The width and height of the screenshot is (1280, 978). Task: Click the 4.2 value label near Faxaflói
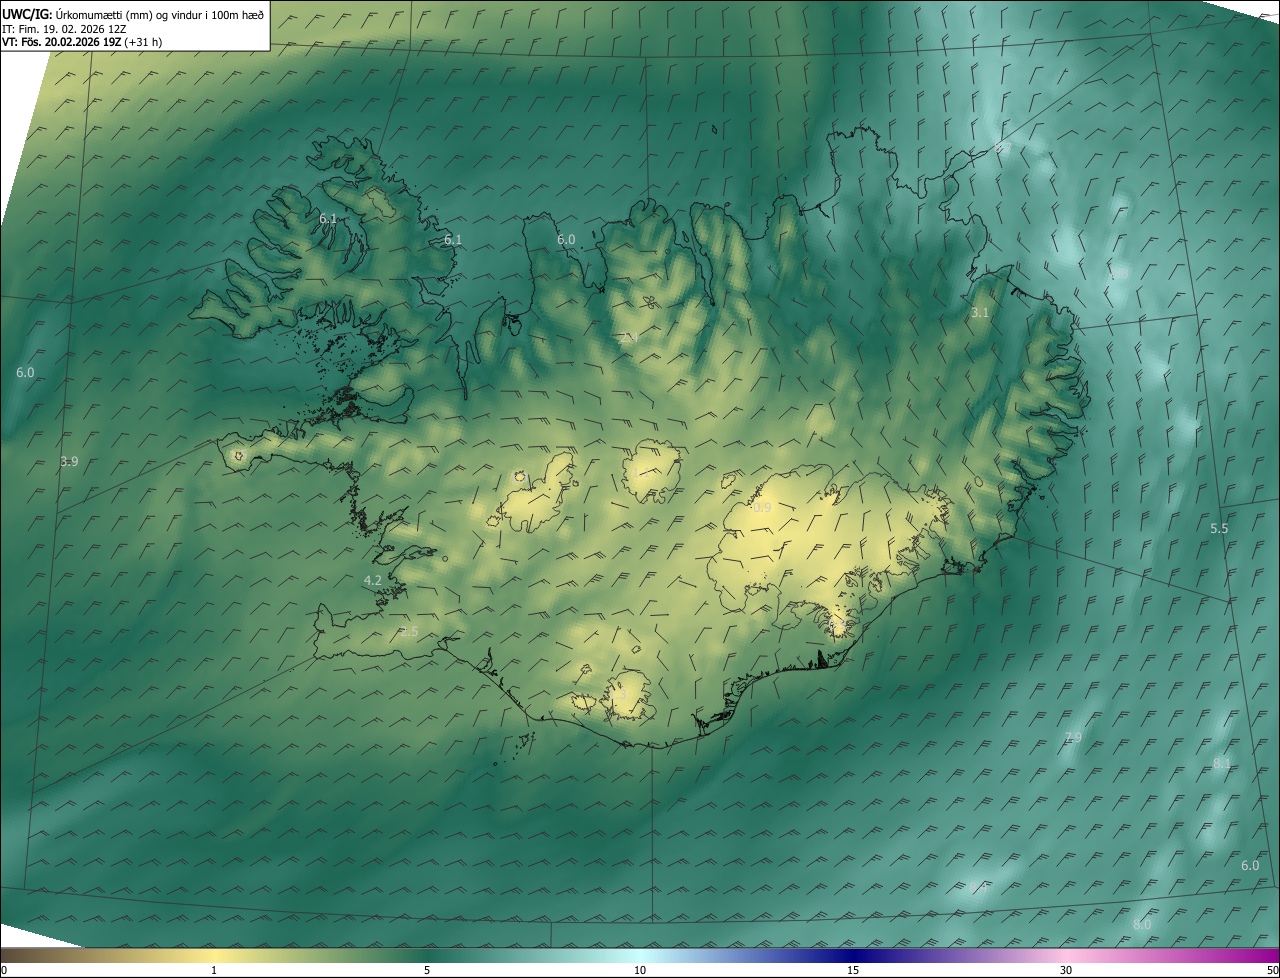[x=372, y=580]
